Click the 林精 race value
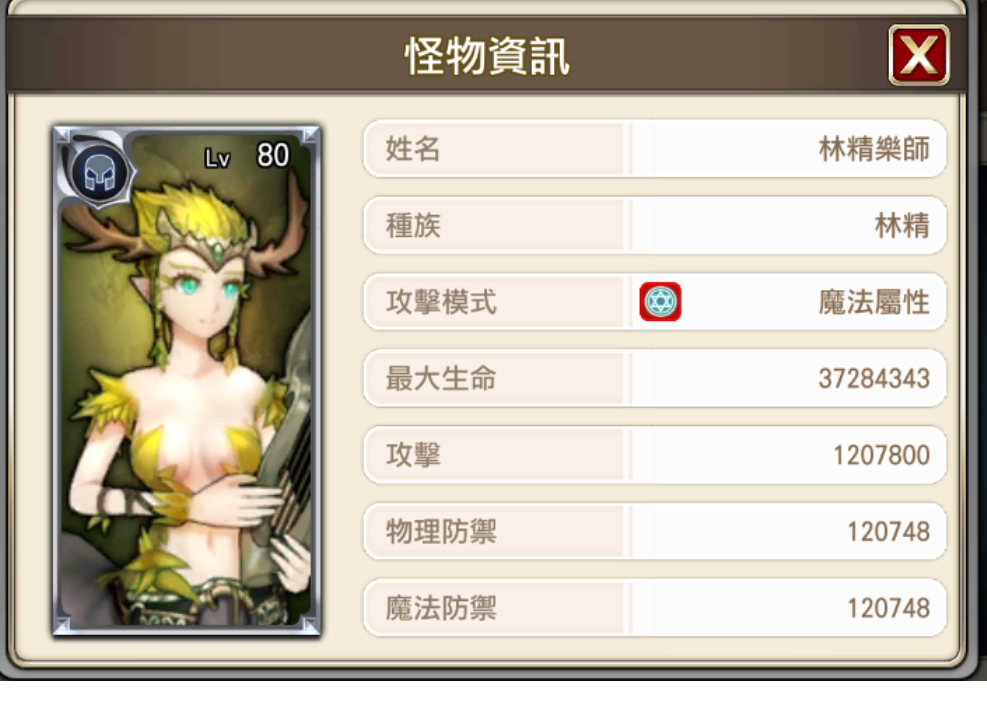Viewport: 987px width, 710px height. tap(902, 225)
